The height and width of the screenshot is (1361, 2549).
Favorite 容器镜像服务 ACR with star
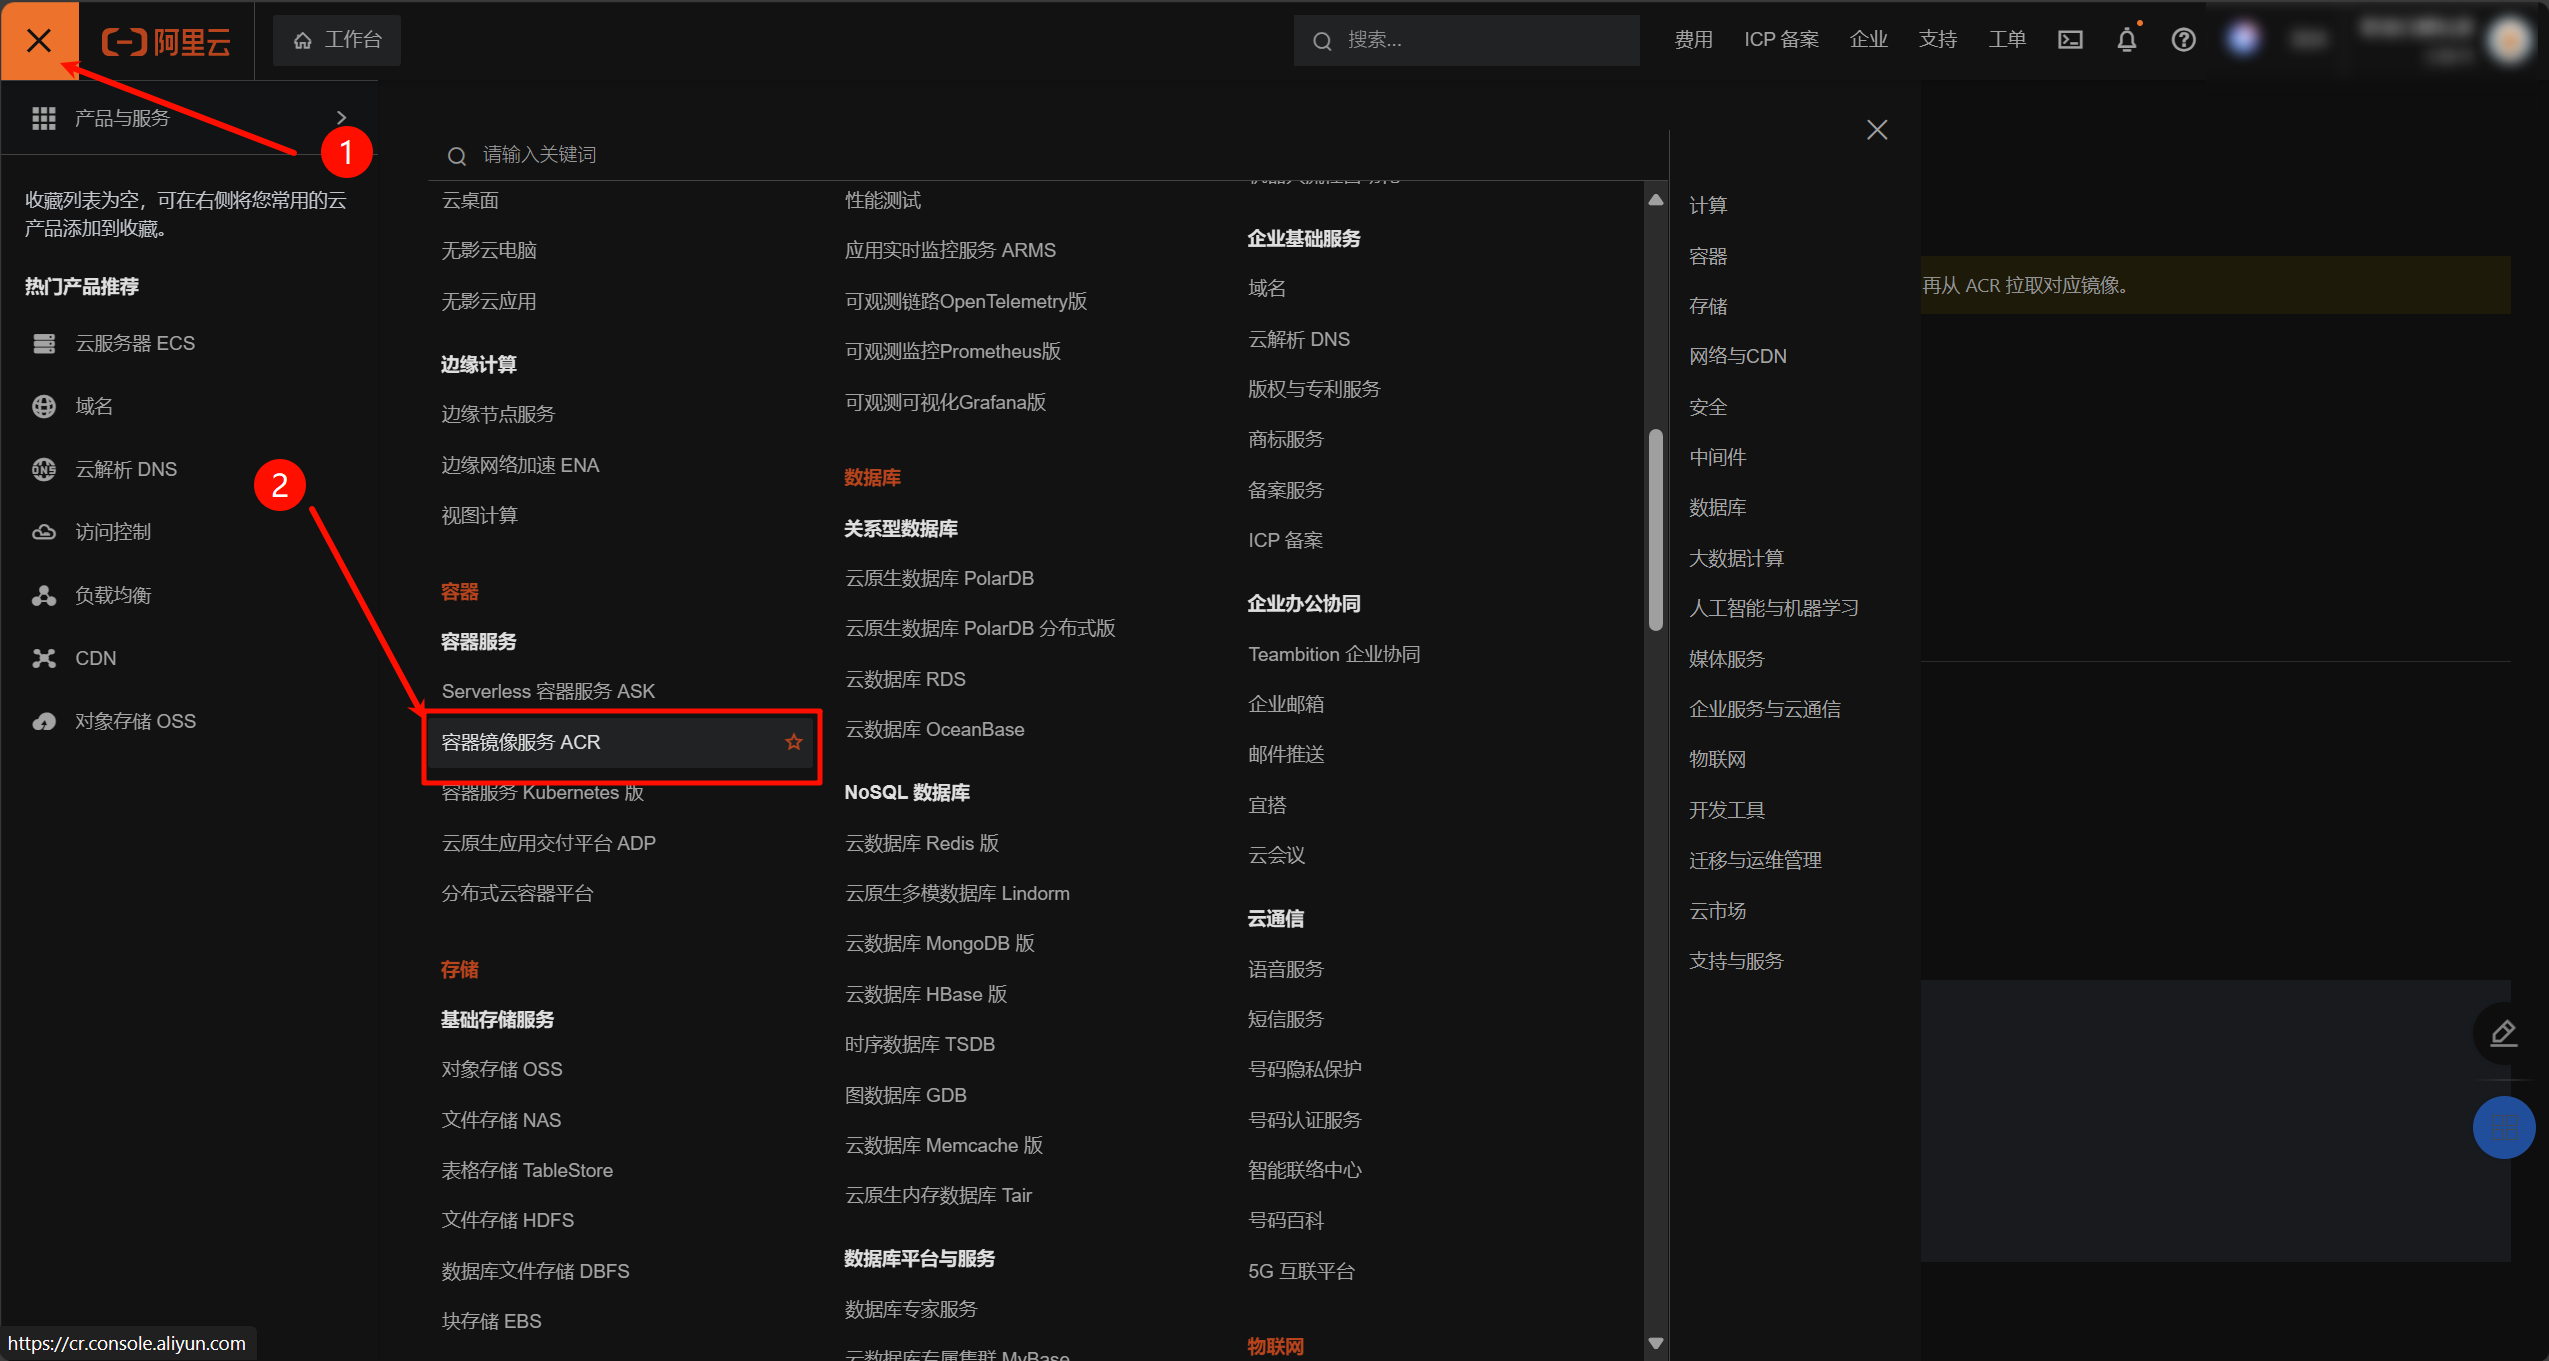(x=794, y=742)
